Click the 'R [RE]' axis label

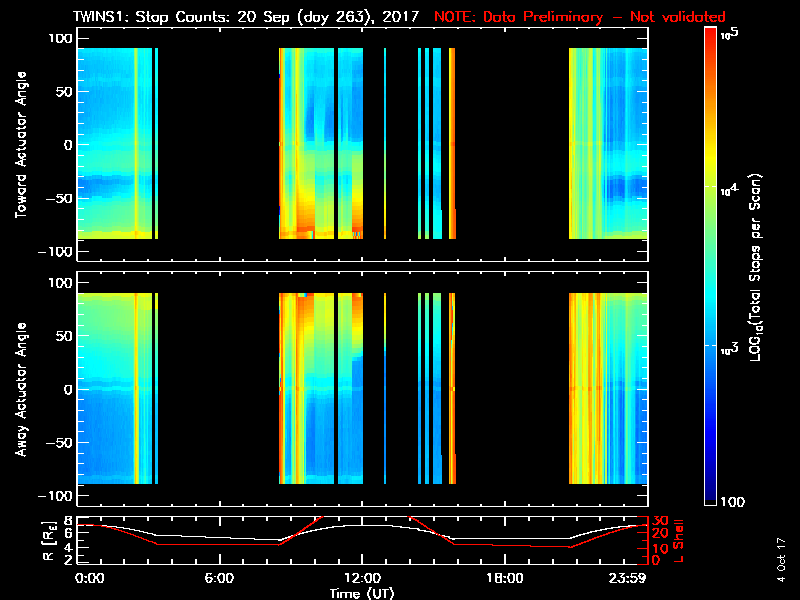(48, 541)
